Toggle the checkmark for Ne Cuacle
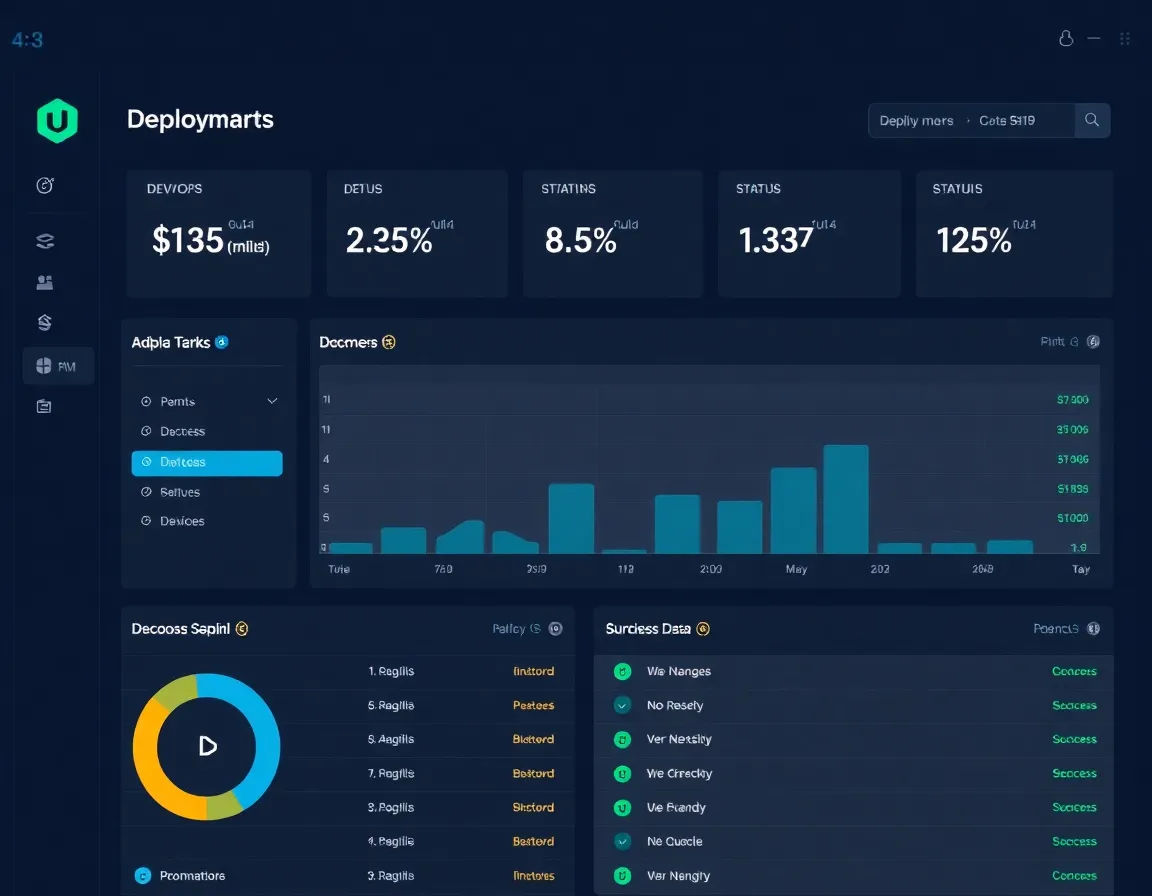Screen dimensions: 1152x896 (622, 842)
